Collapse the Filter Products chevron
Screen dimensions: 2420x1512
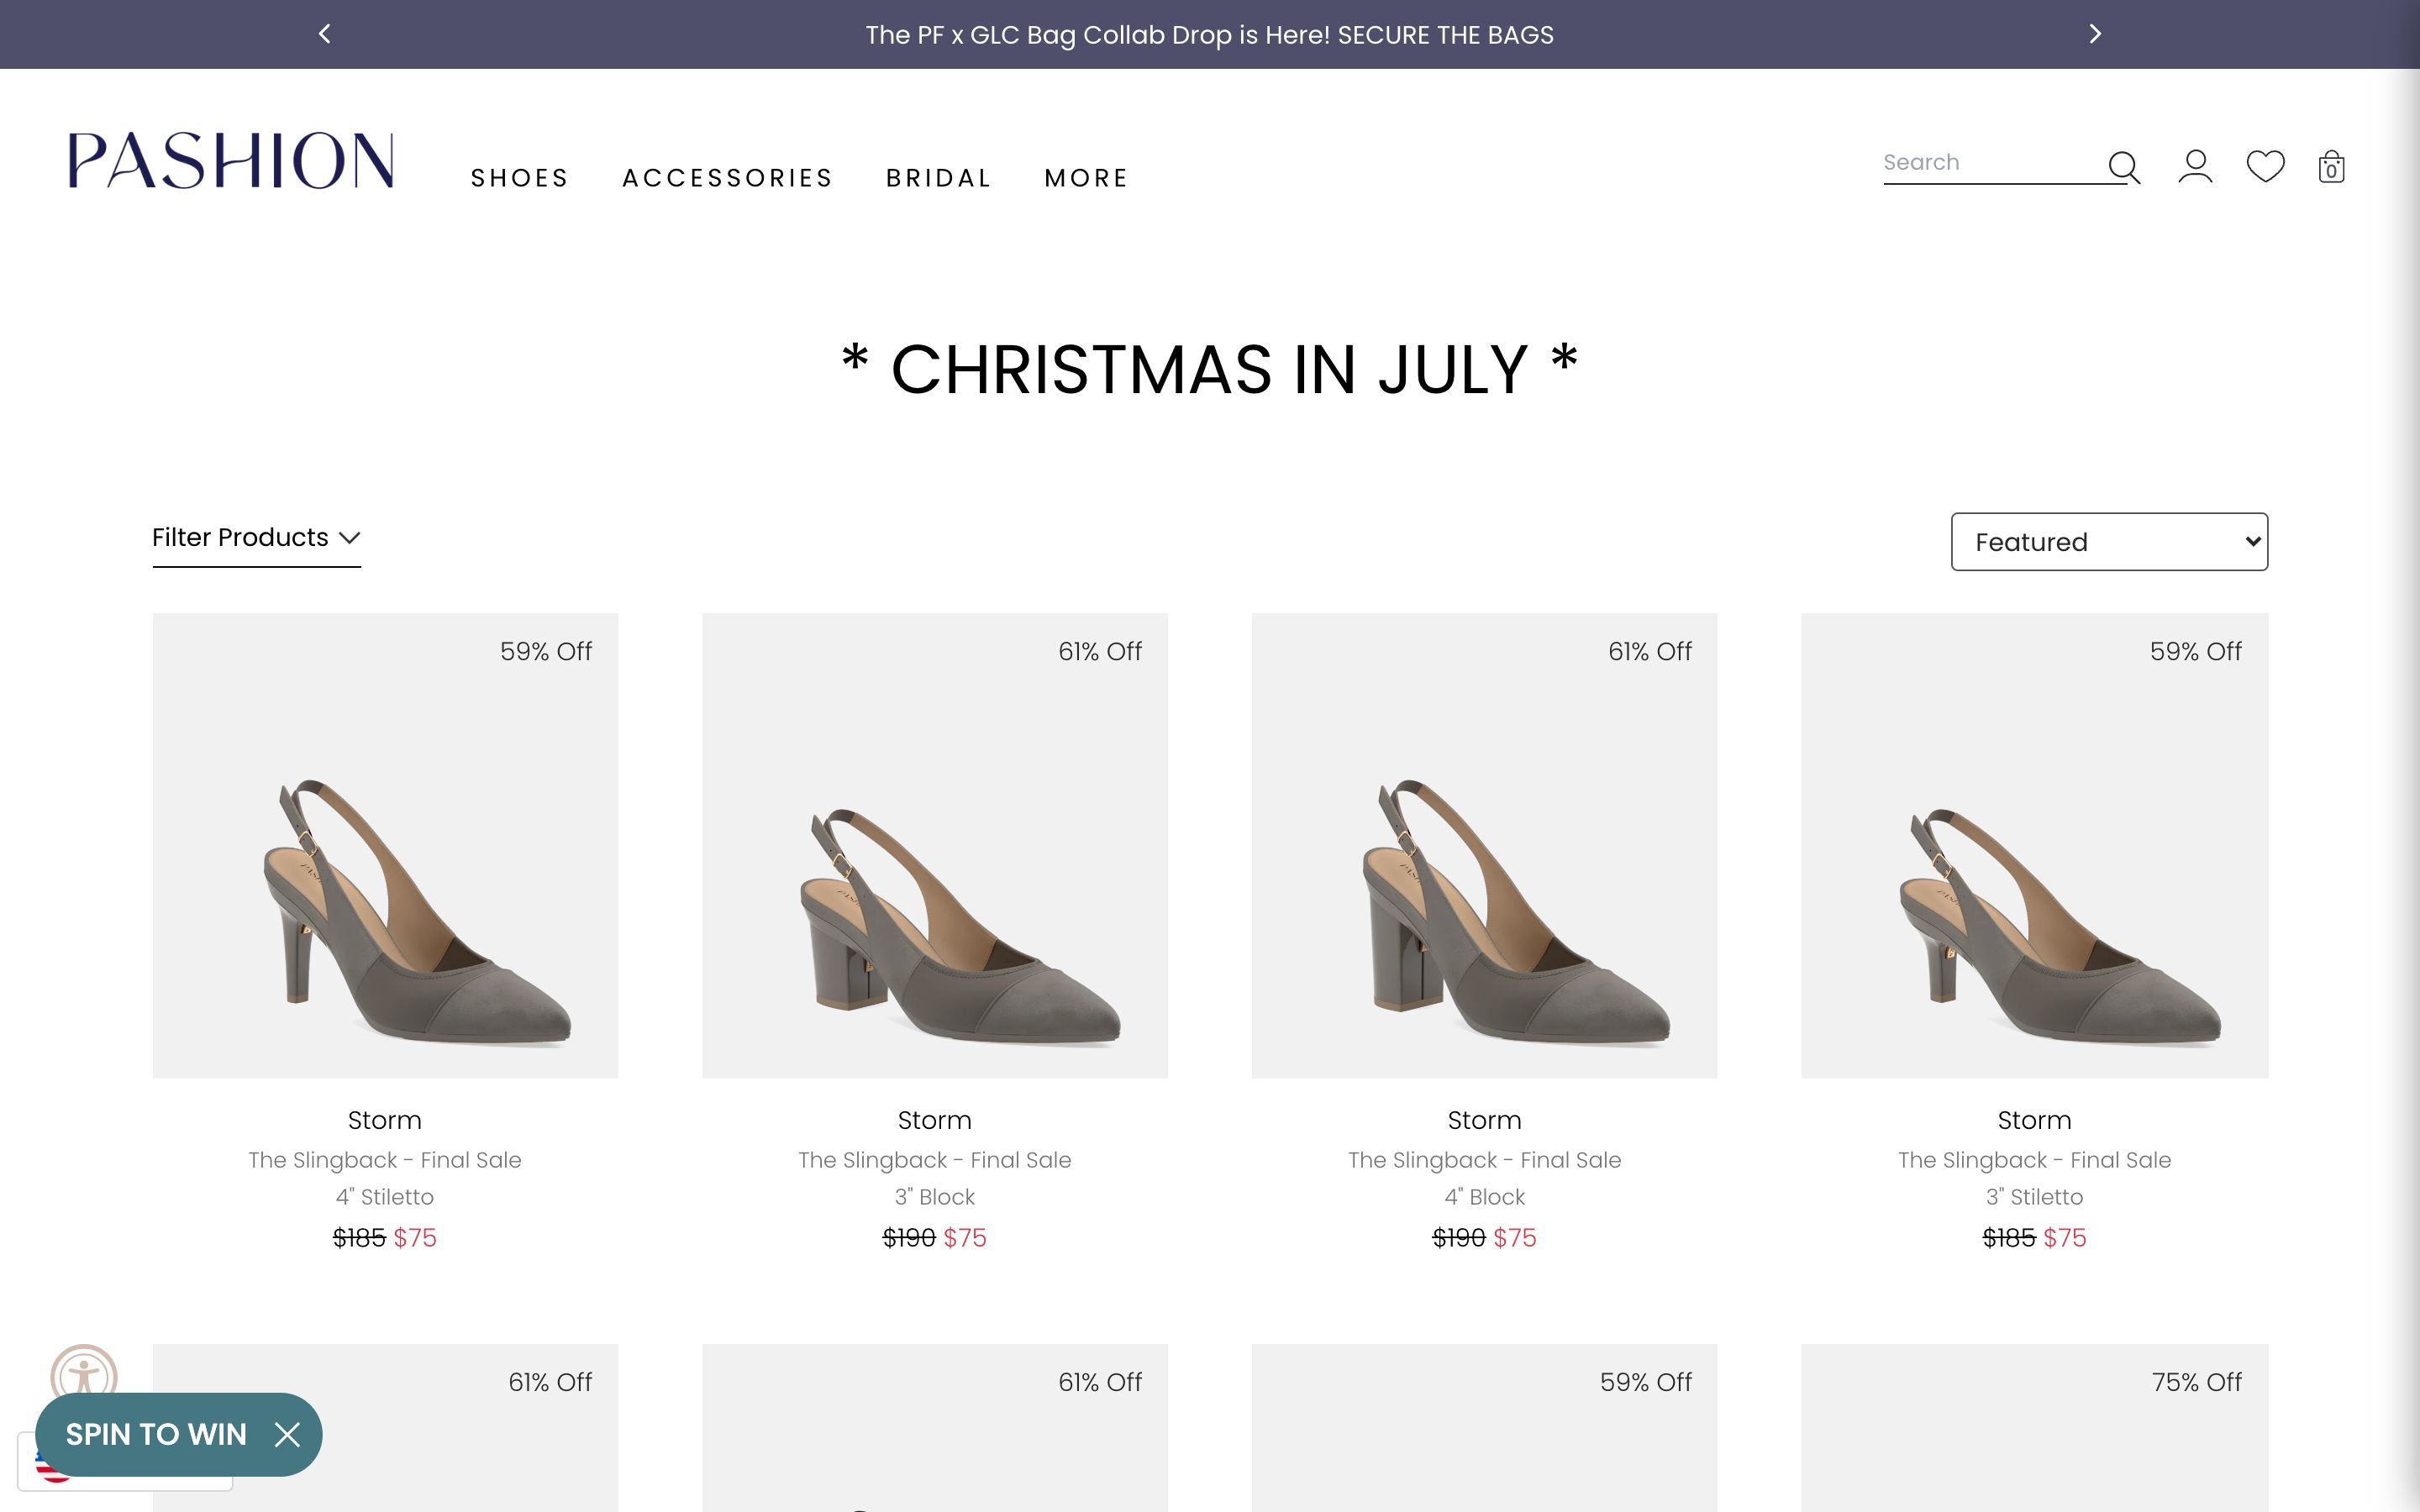[350, 538]
